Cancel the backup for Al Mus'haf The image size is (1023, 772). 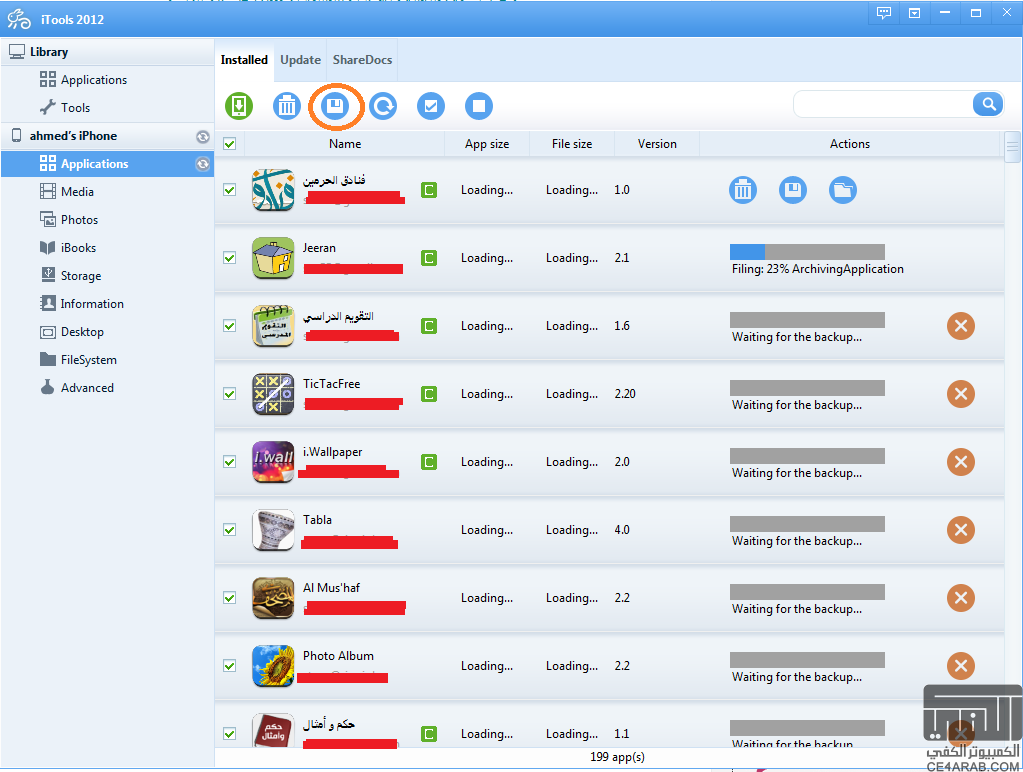tap(960, 598)
